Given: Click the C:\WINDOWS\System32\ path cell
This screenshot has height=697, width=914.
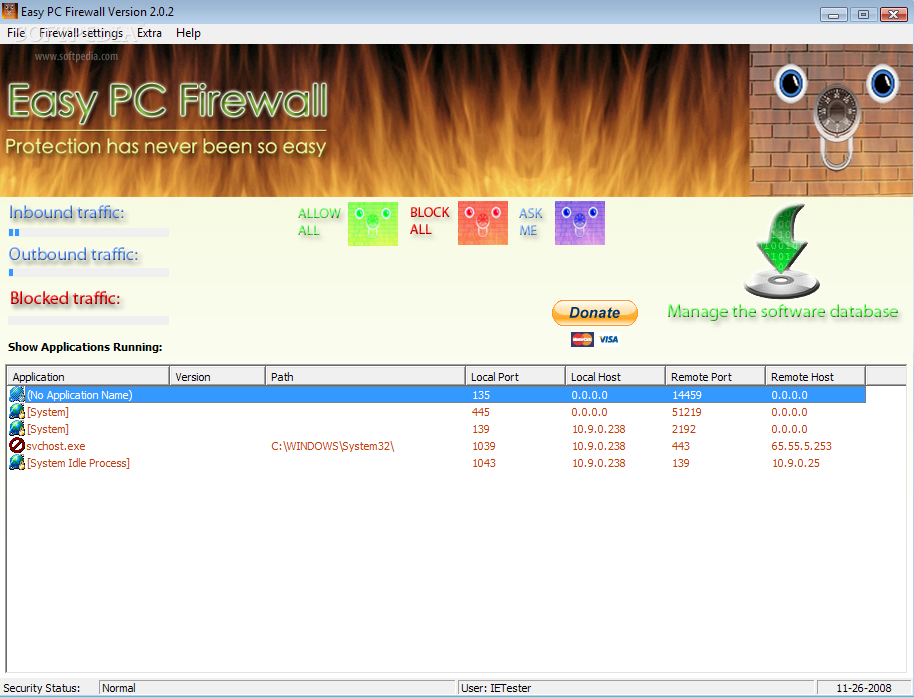Looking at the screenshot, I should 333,446.
